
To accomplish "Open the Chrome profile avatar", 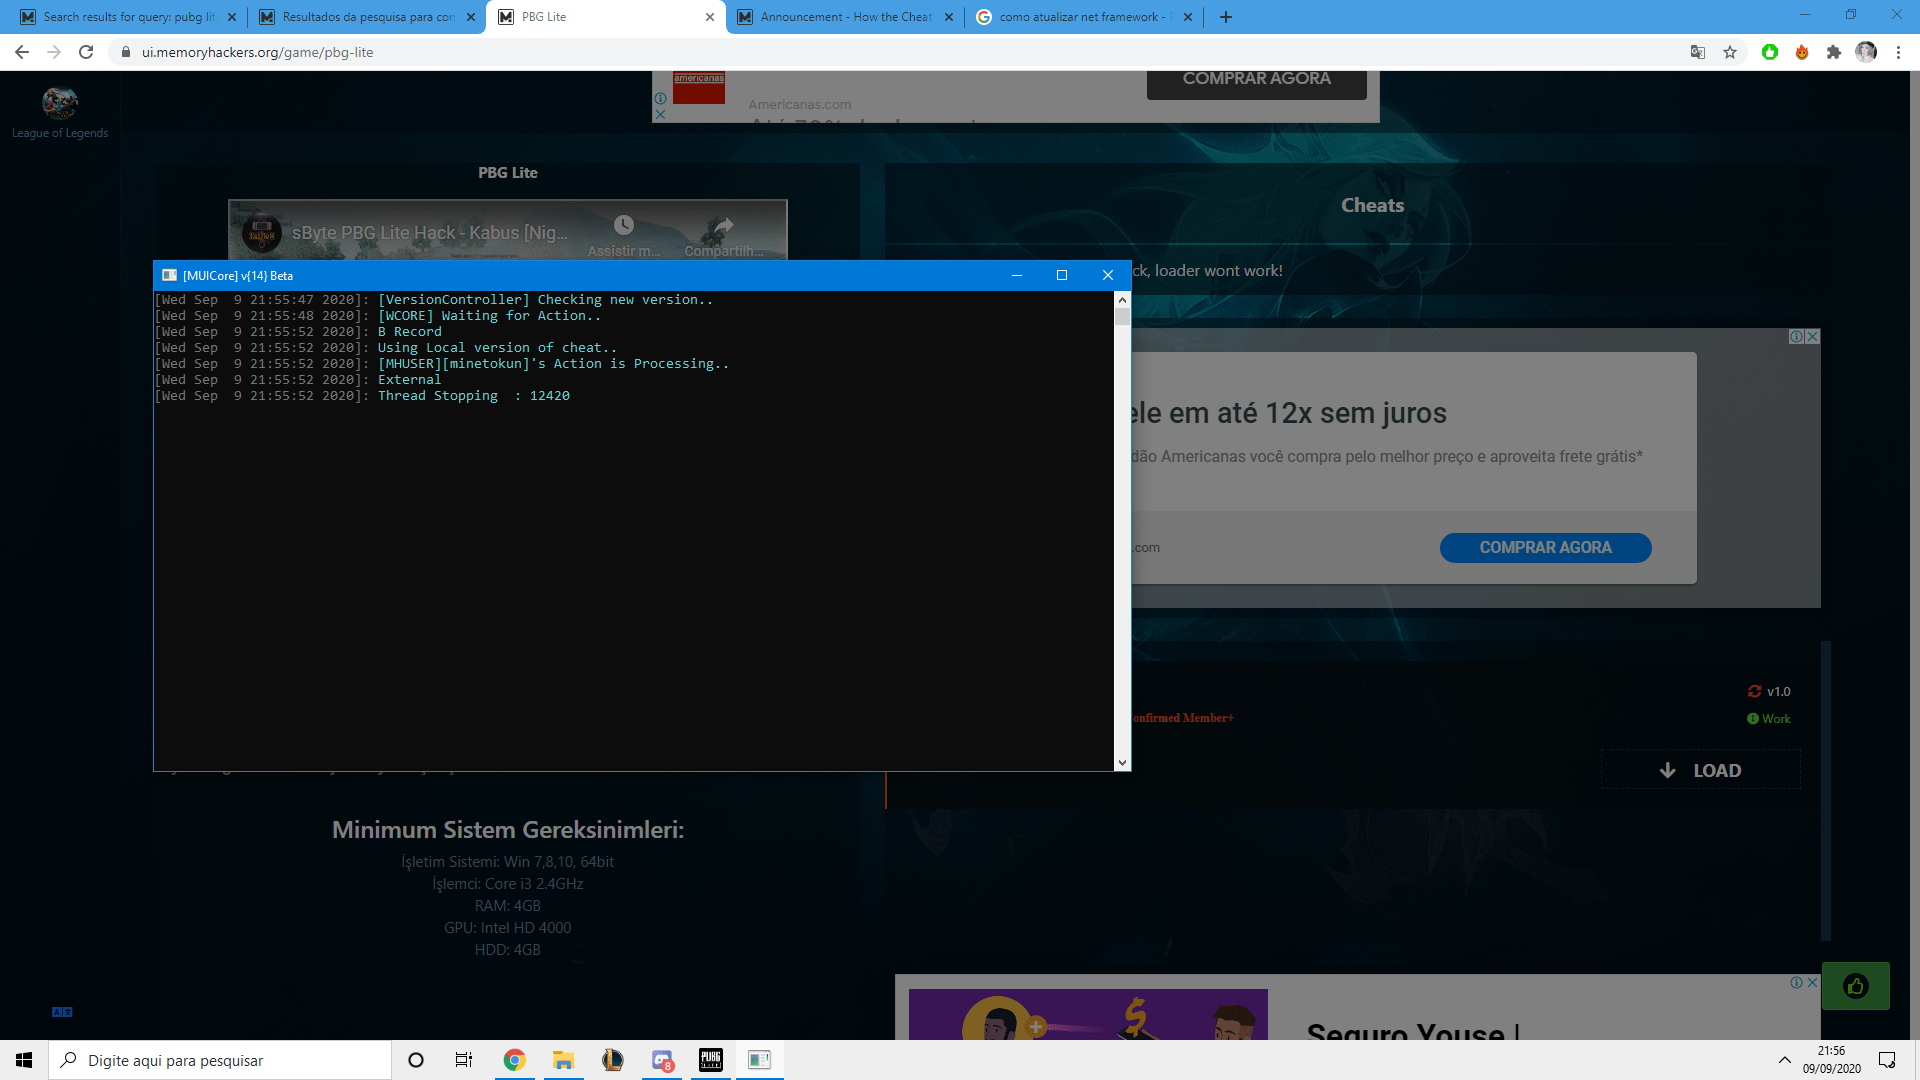I will (x=1866, y=52).
